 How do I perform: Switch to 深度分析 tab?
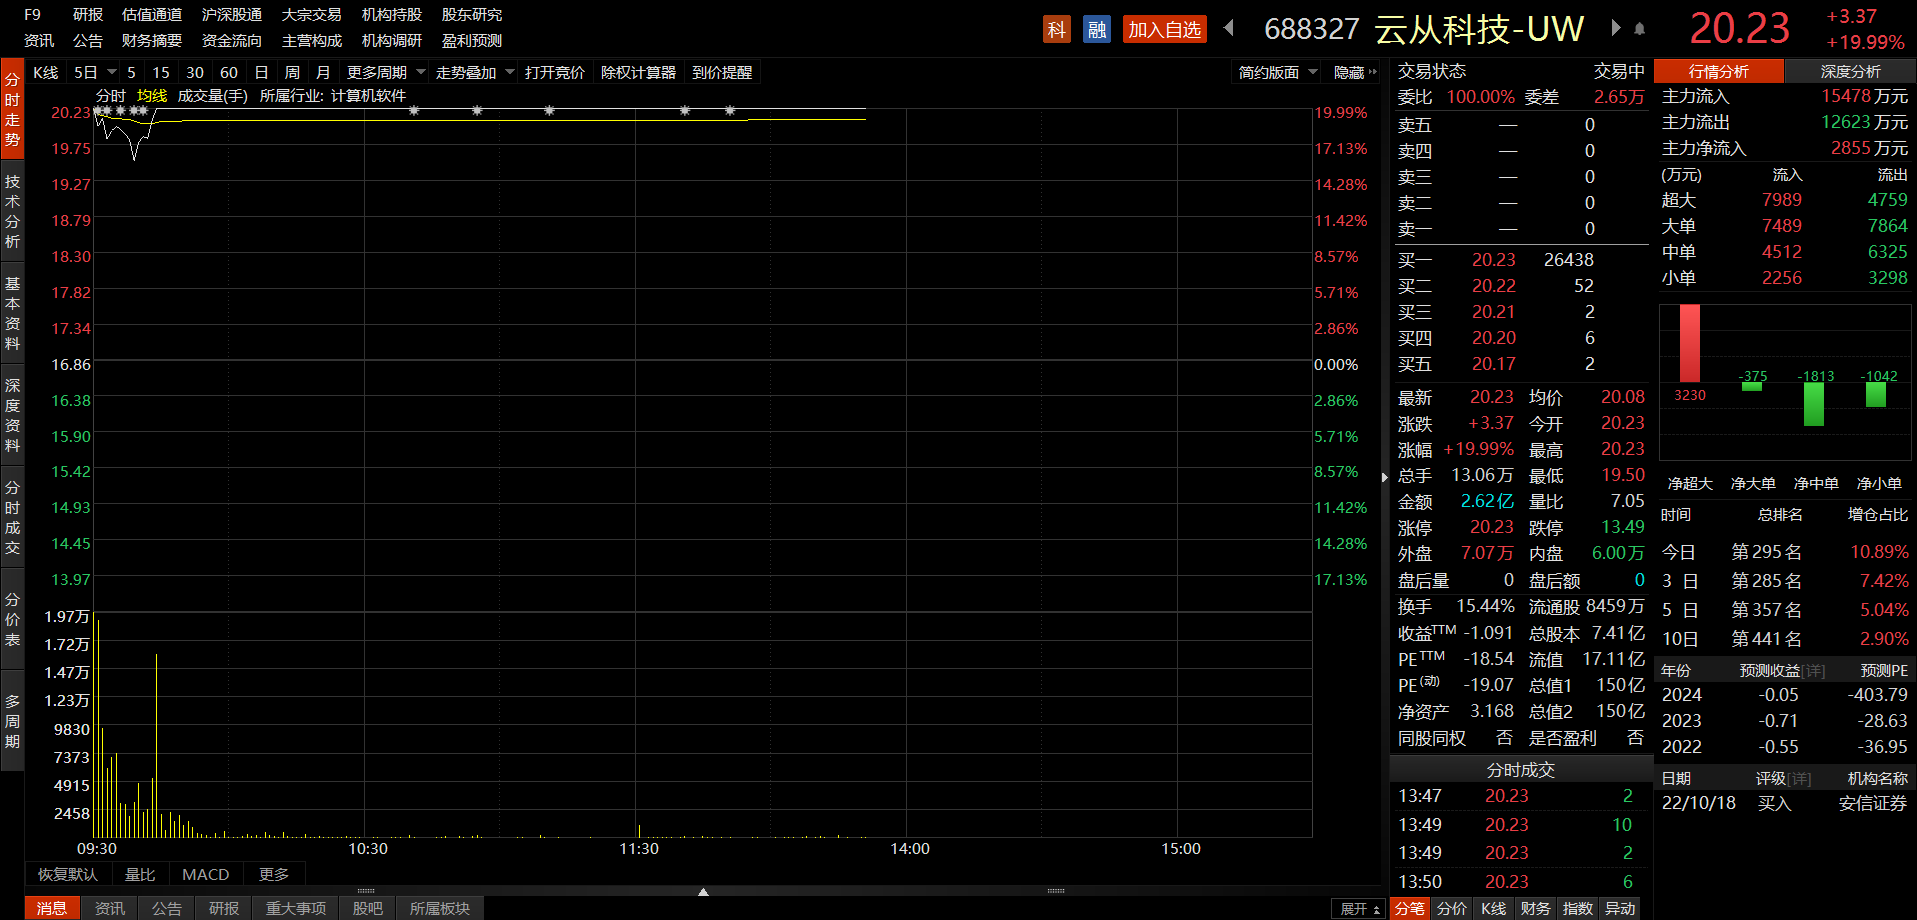click(1851, 71)
